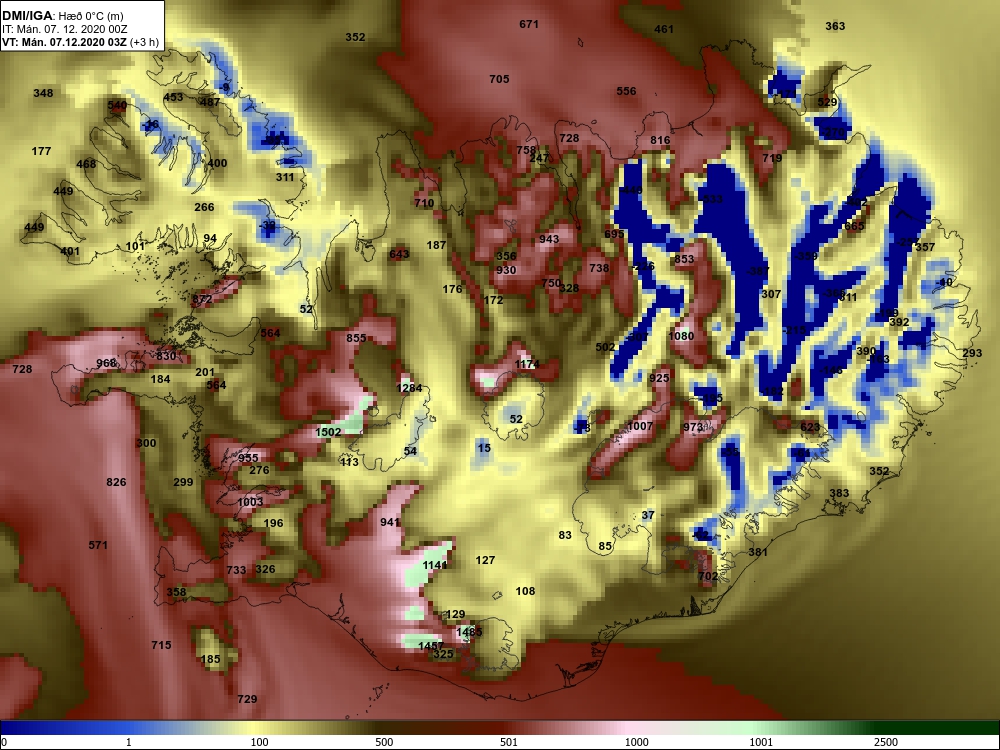Click the map value 311
Image resolution: width=1000 pixels, height=750 pixels.
(285, 177)
